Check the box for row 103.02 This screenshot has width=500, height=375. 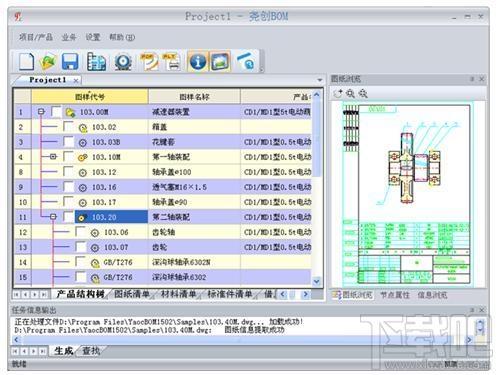coord(69,127)
